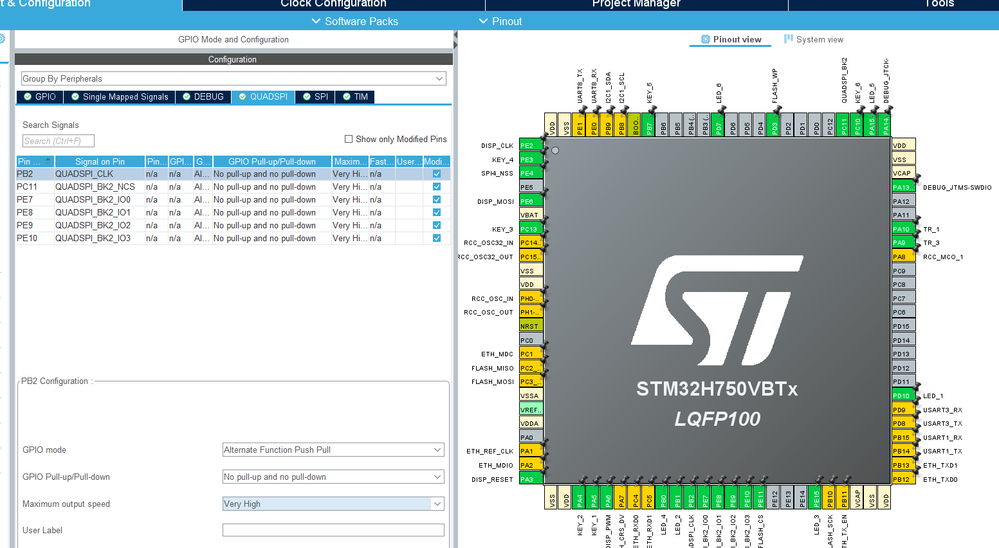Open the Maximum output speed dropdown
The height and width of the screenshot is (548, 999).
click(x=333, y=503)
